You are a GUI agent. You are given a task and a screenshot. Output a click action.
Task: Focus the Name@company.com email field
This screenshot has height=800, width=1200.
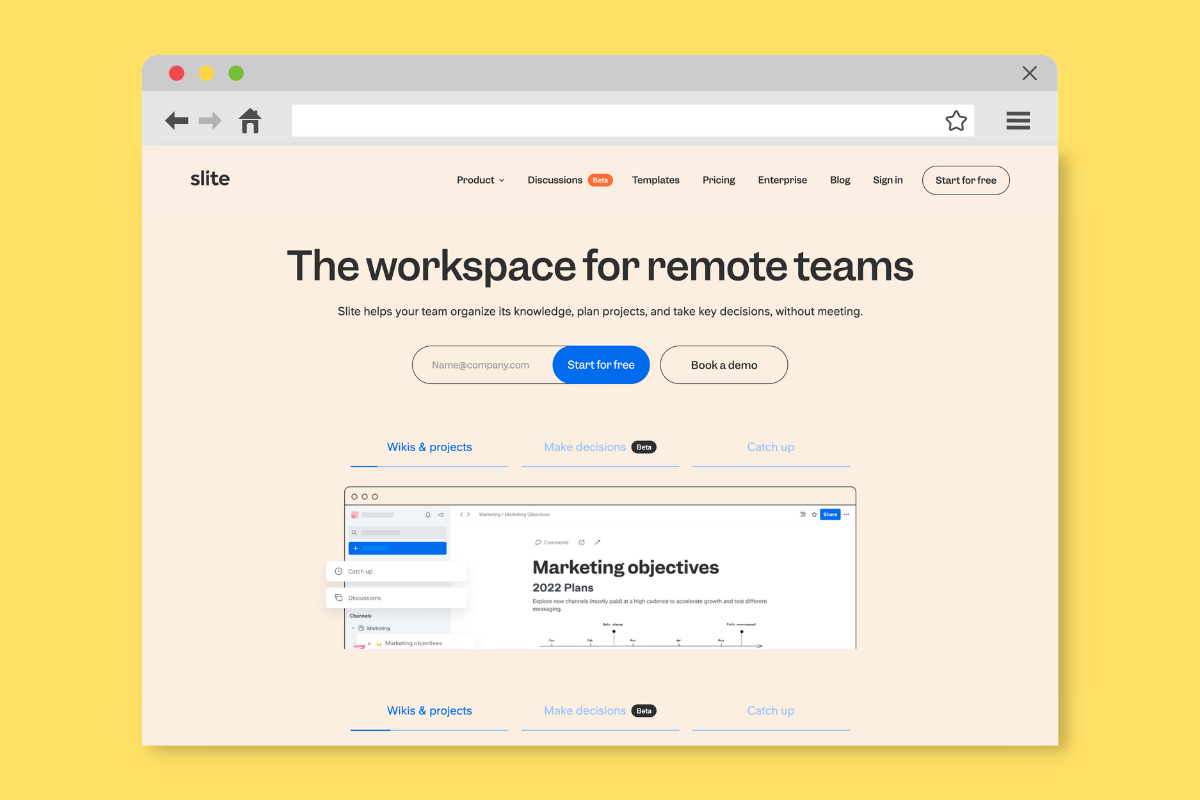click(484, 365)
